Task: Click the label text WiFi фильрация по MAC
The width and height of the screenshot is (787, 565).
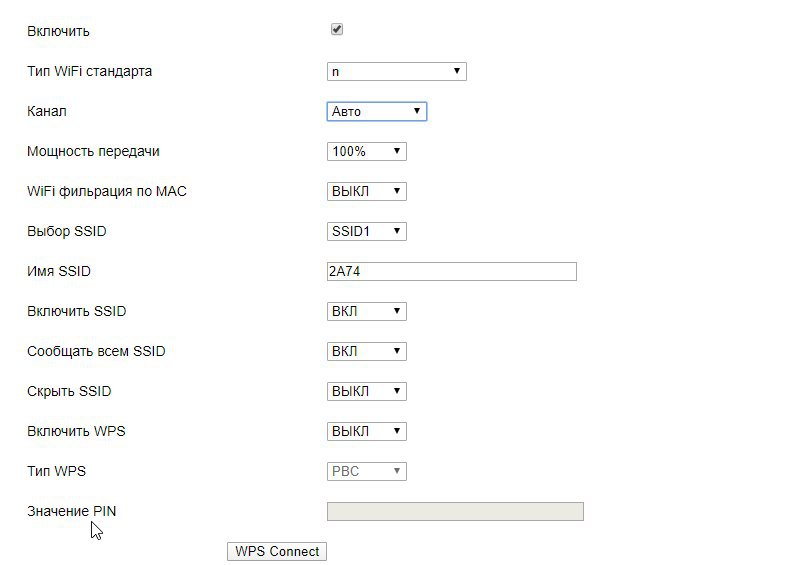Action: tap(107, 191)
